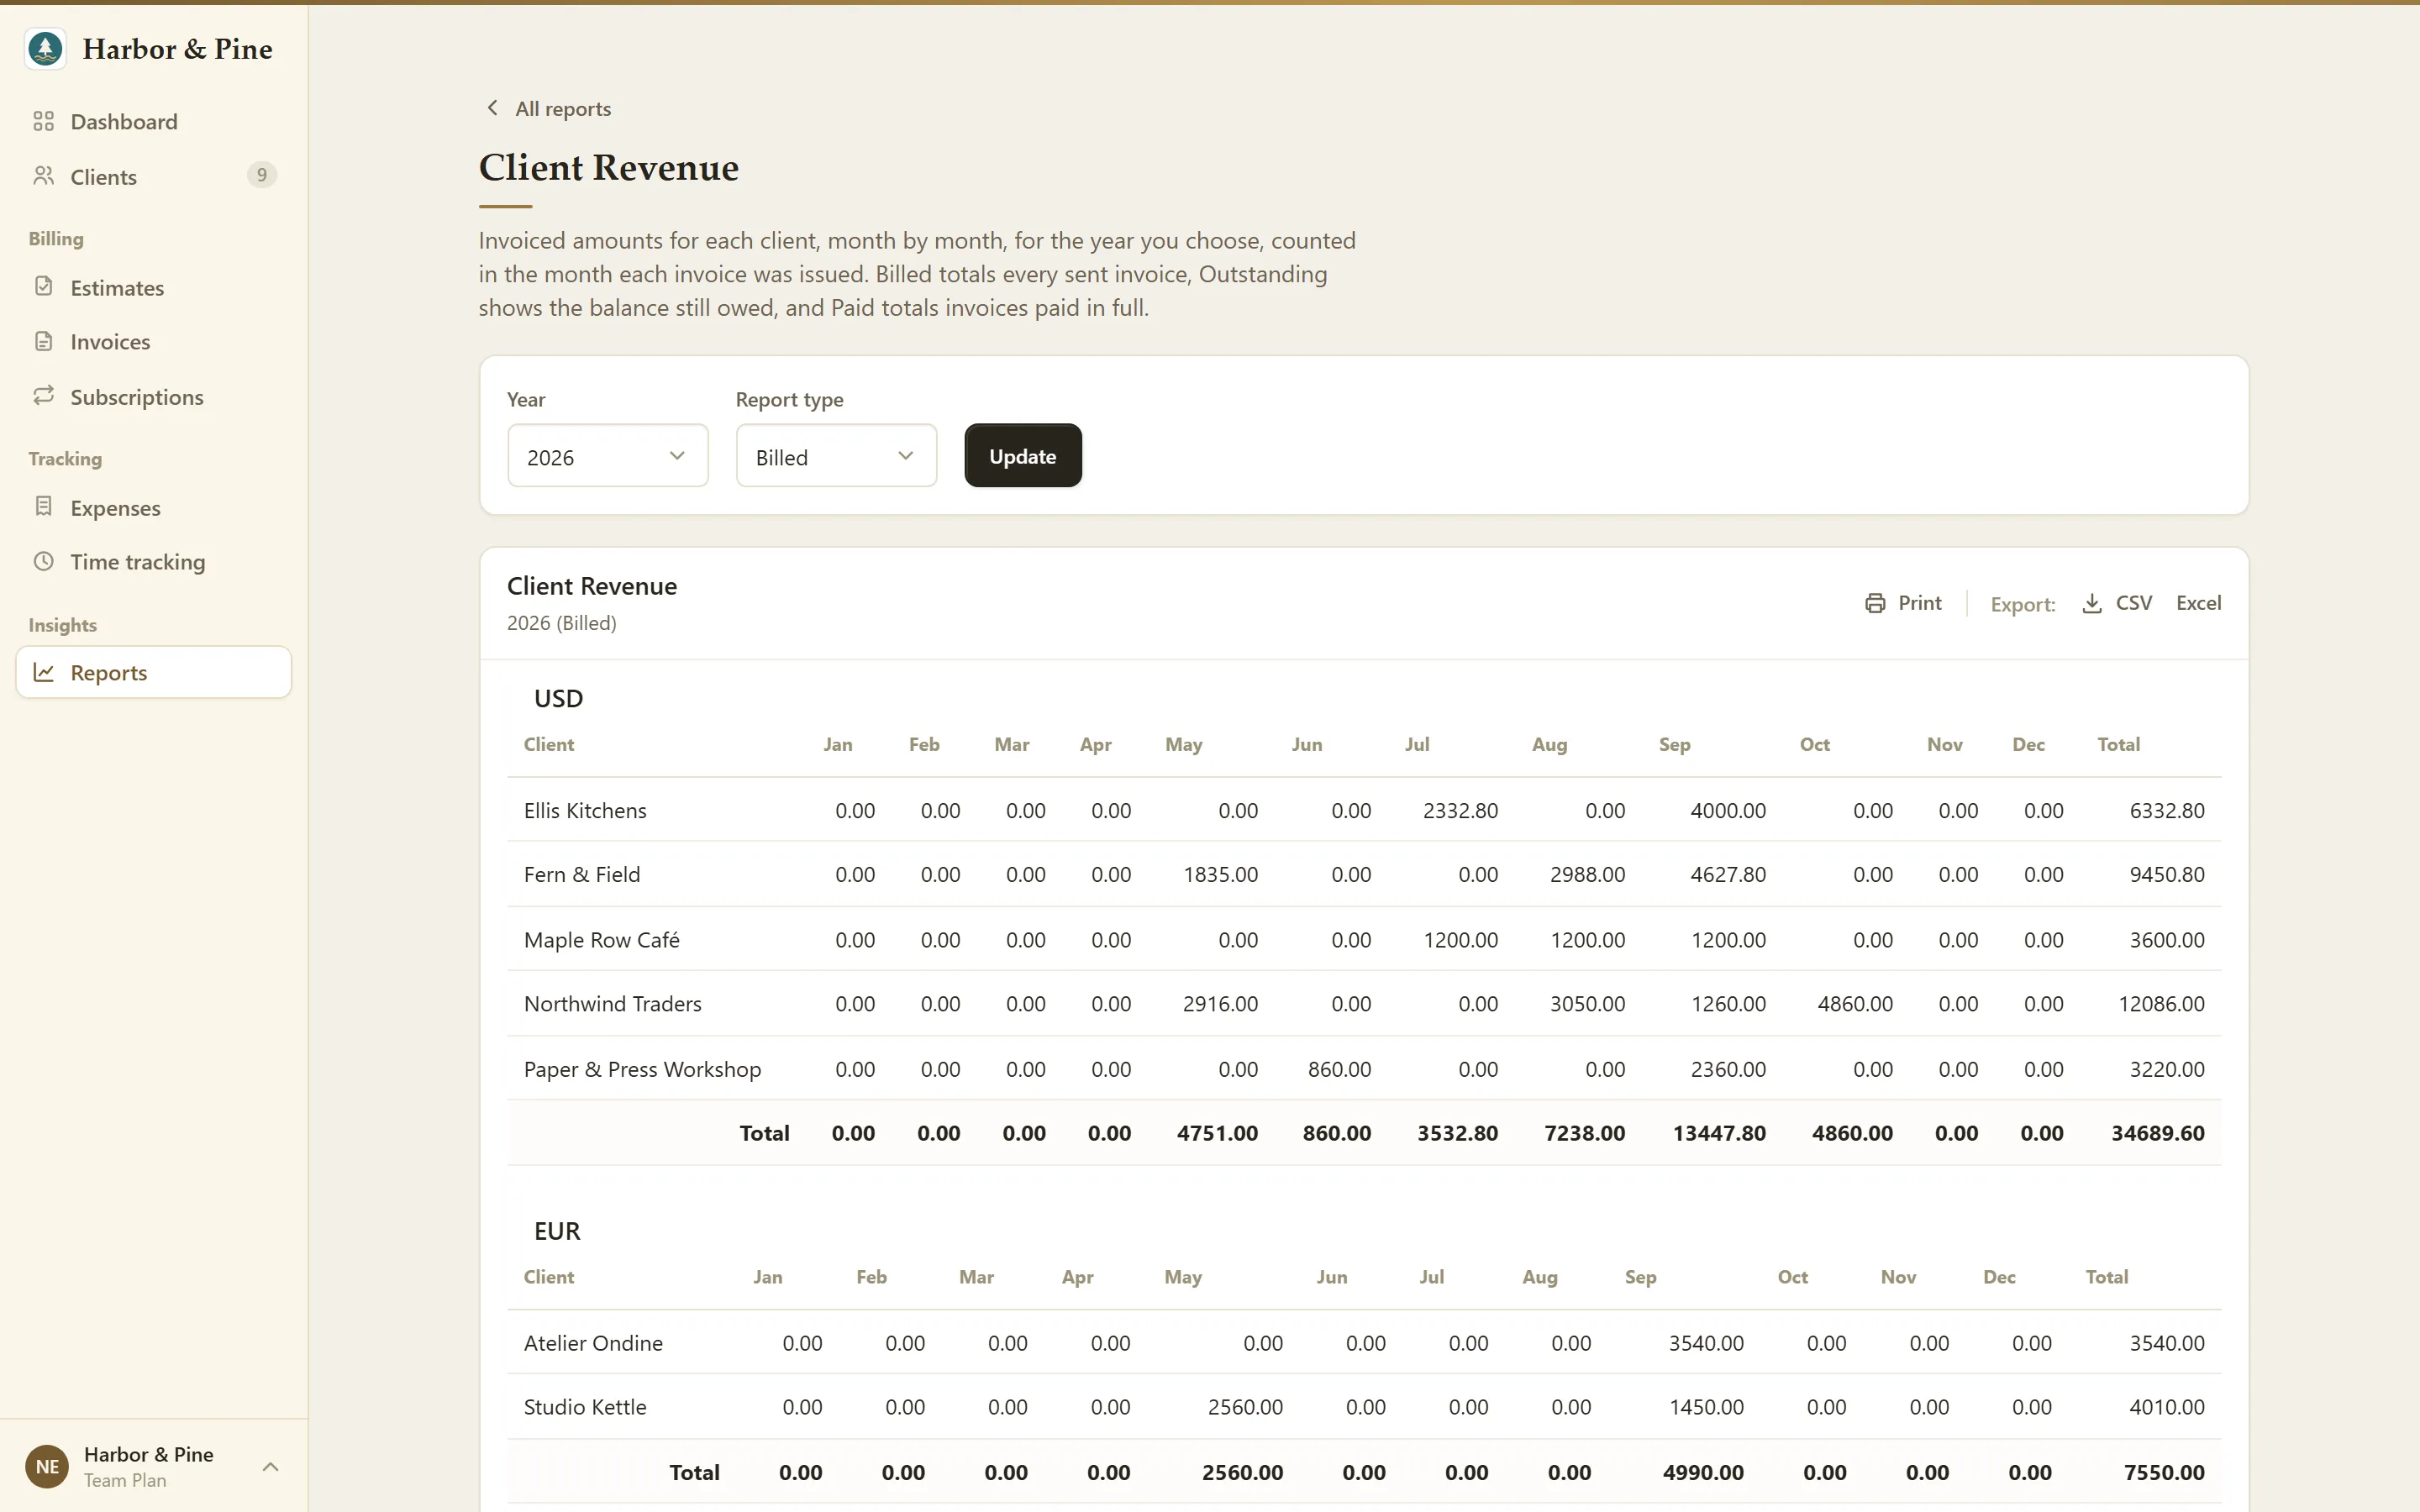2420x1512 pixels.
Task: Go to the Clients section
Action: (x=154, y=176)
